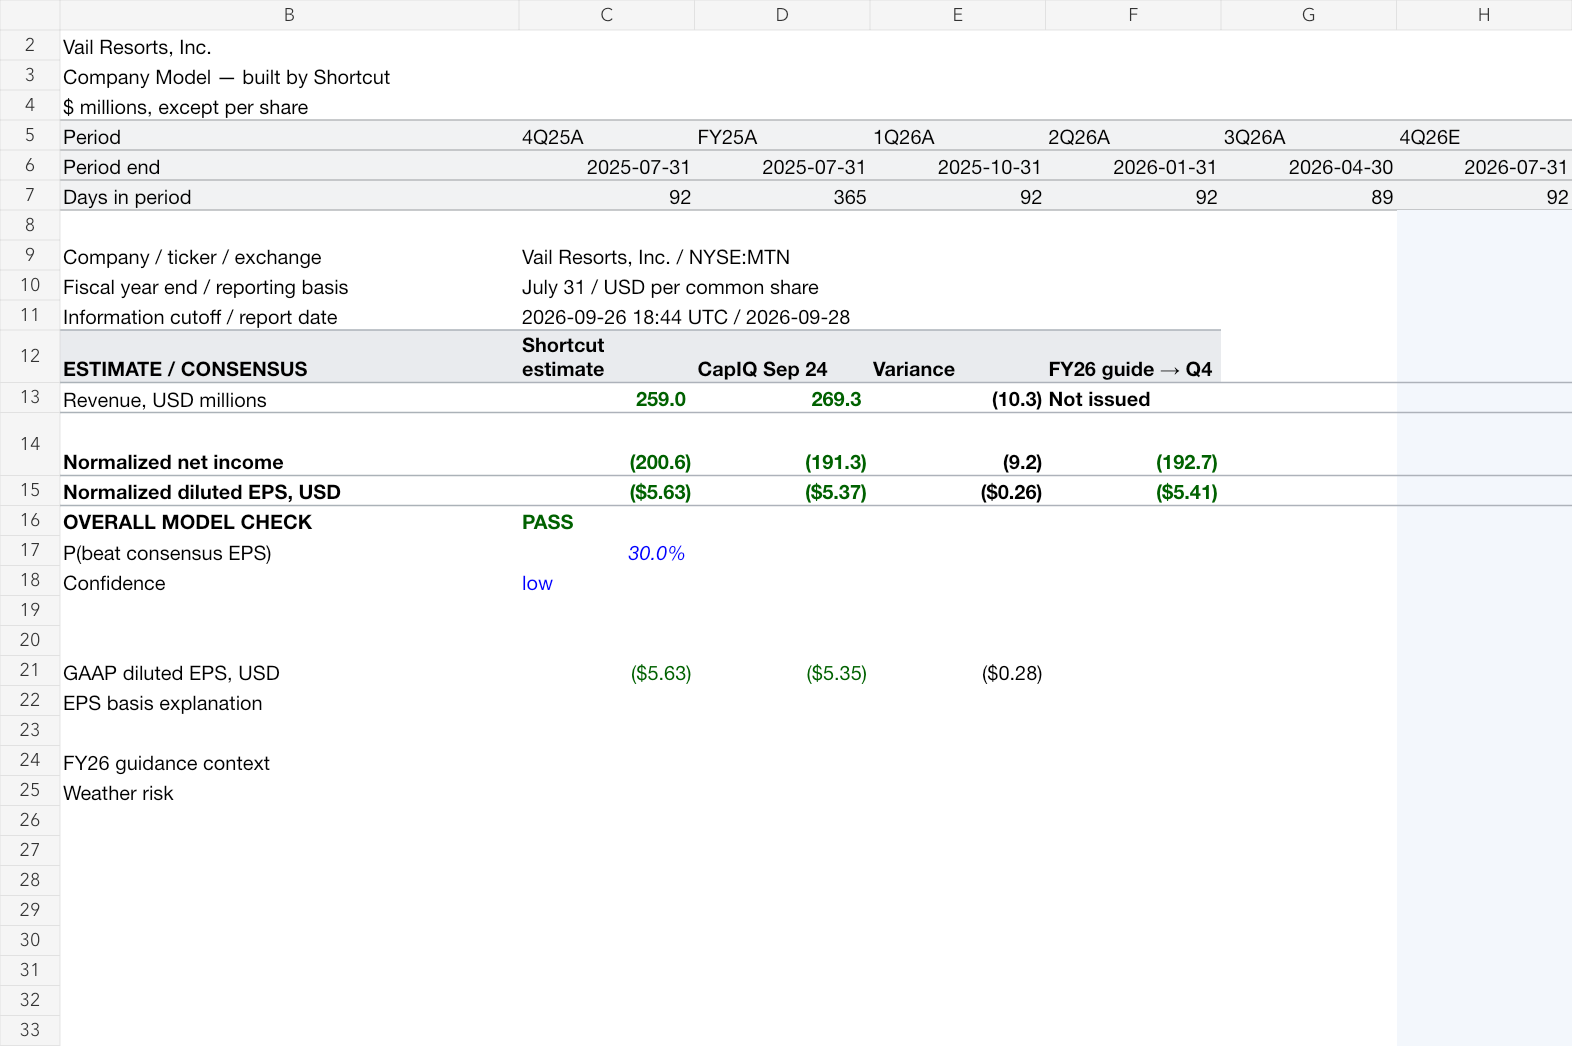
Task: Select consensus revenue value 269.3
Action: coord(782,399)
